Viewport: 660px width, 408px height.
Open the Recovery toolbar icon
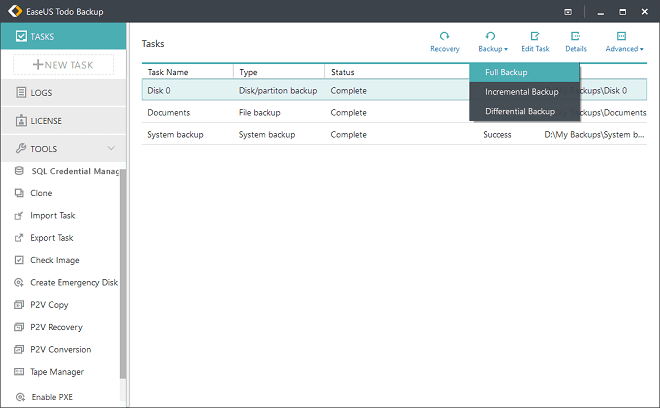click(x=444, y=36)
